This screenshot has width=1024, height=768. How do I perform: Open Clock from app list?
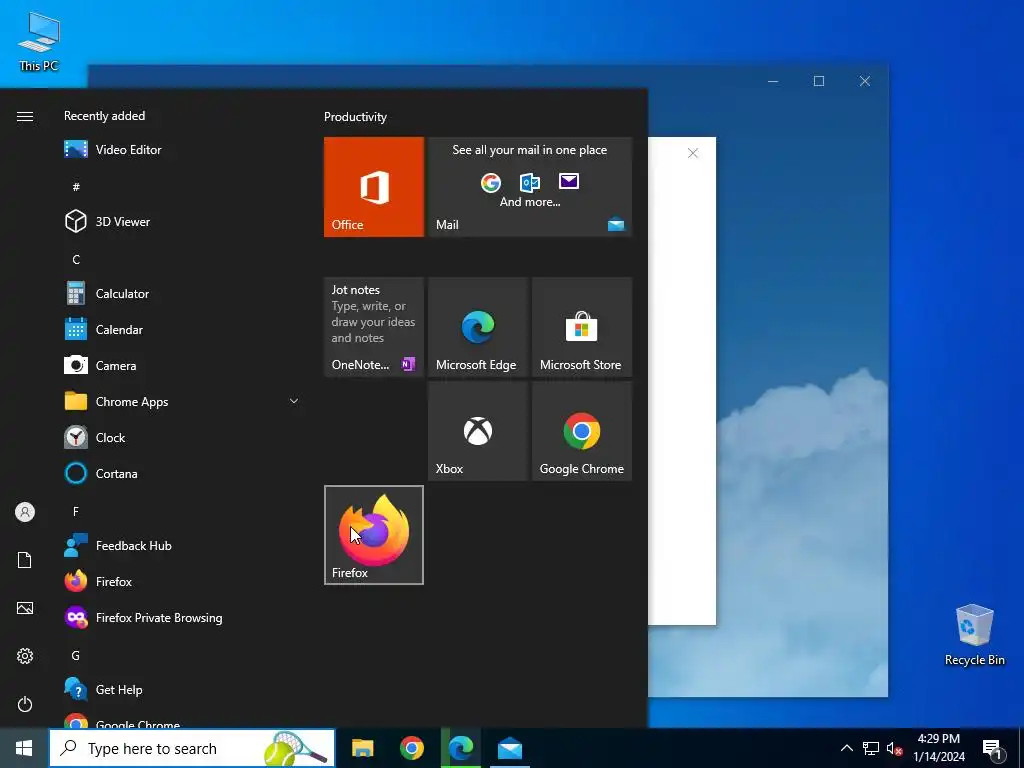[x=183, y=437]
